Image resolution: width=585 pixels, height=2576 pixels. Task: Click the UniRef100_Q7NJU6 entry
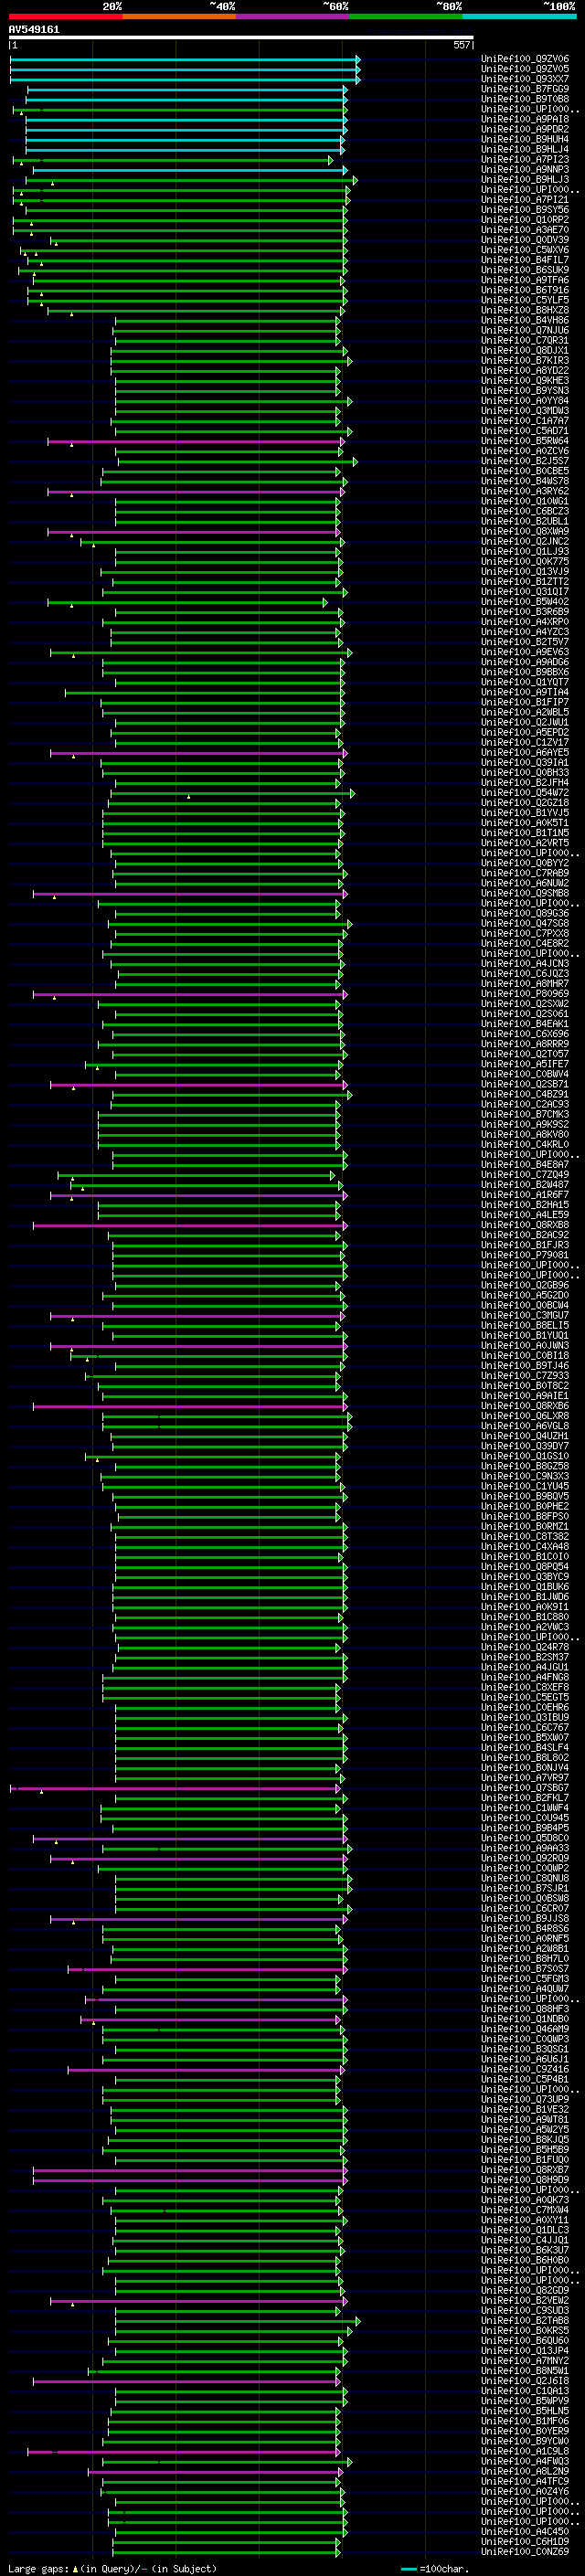525,330
